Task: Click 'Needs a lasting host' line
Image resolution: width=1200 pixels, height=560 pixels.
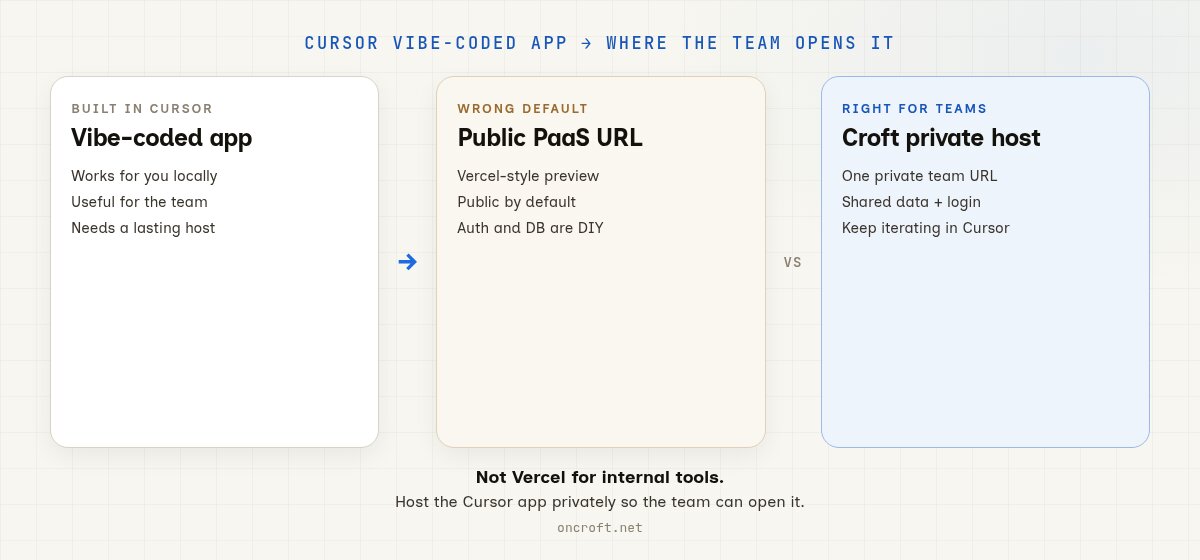Action: coord(143,228)
